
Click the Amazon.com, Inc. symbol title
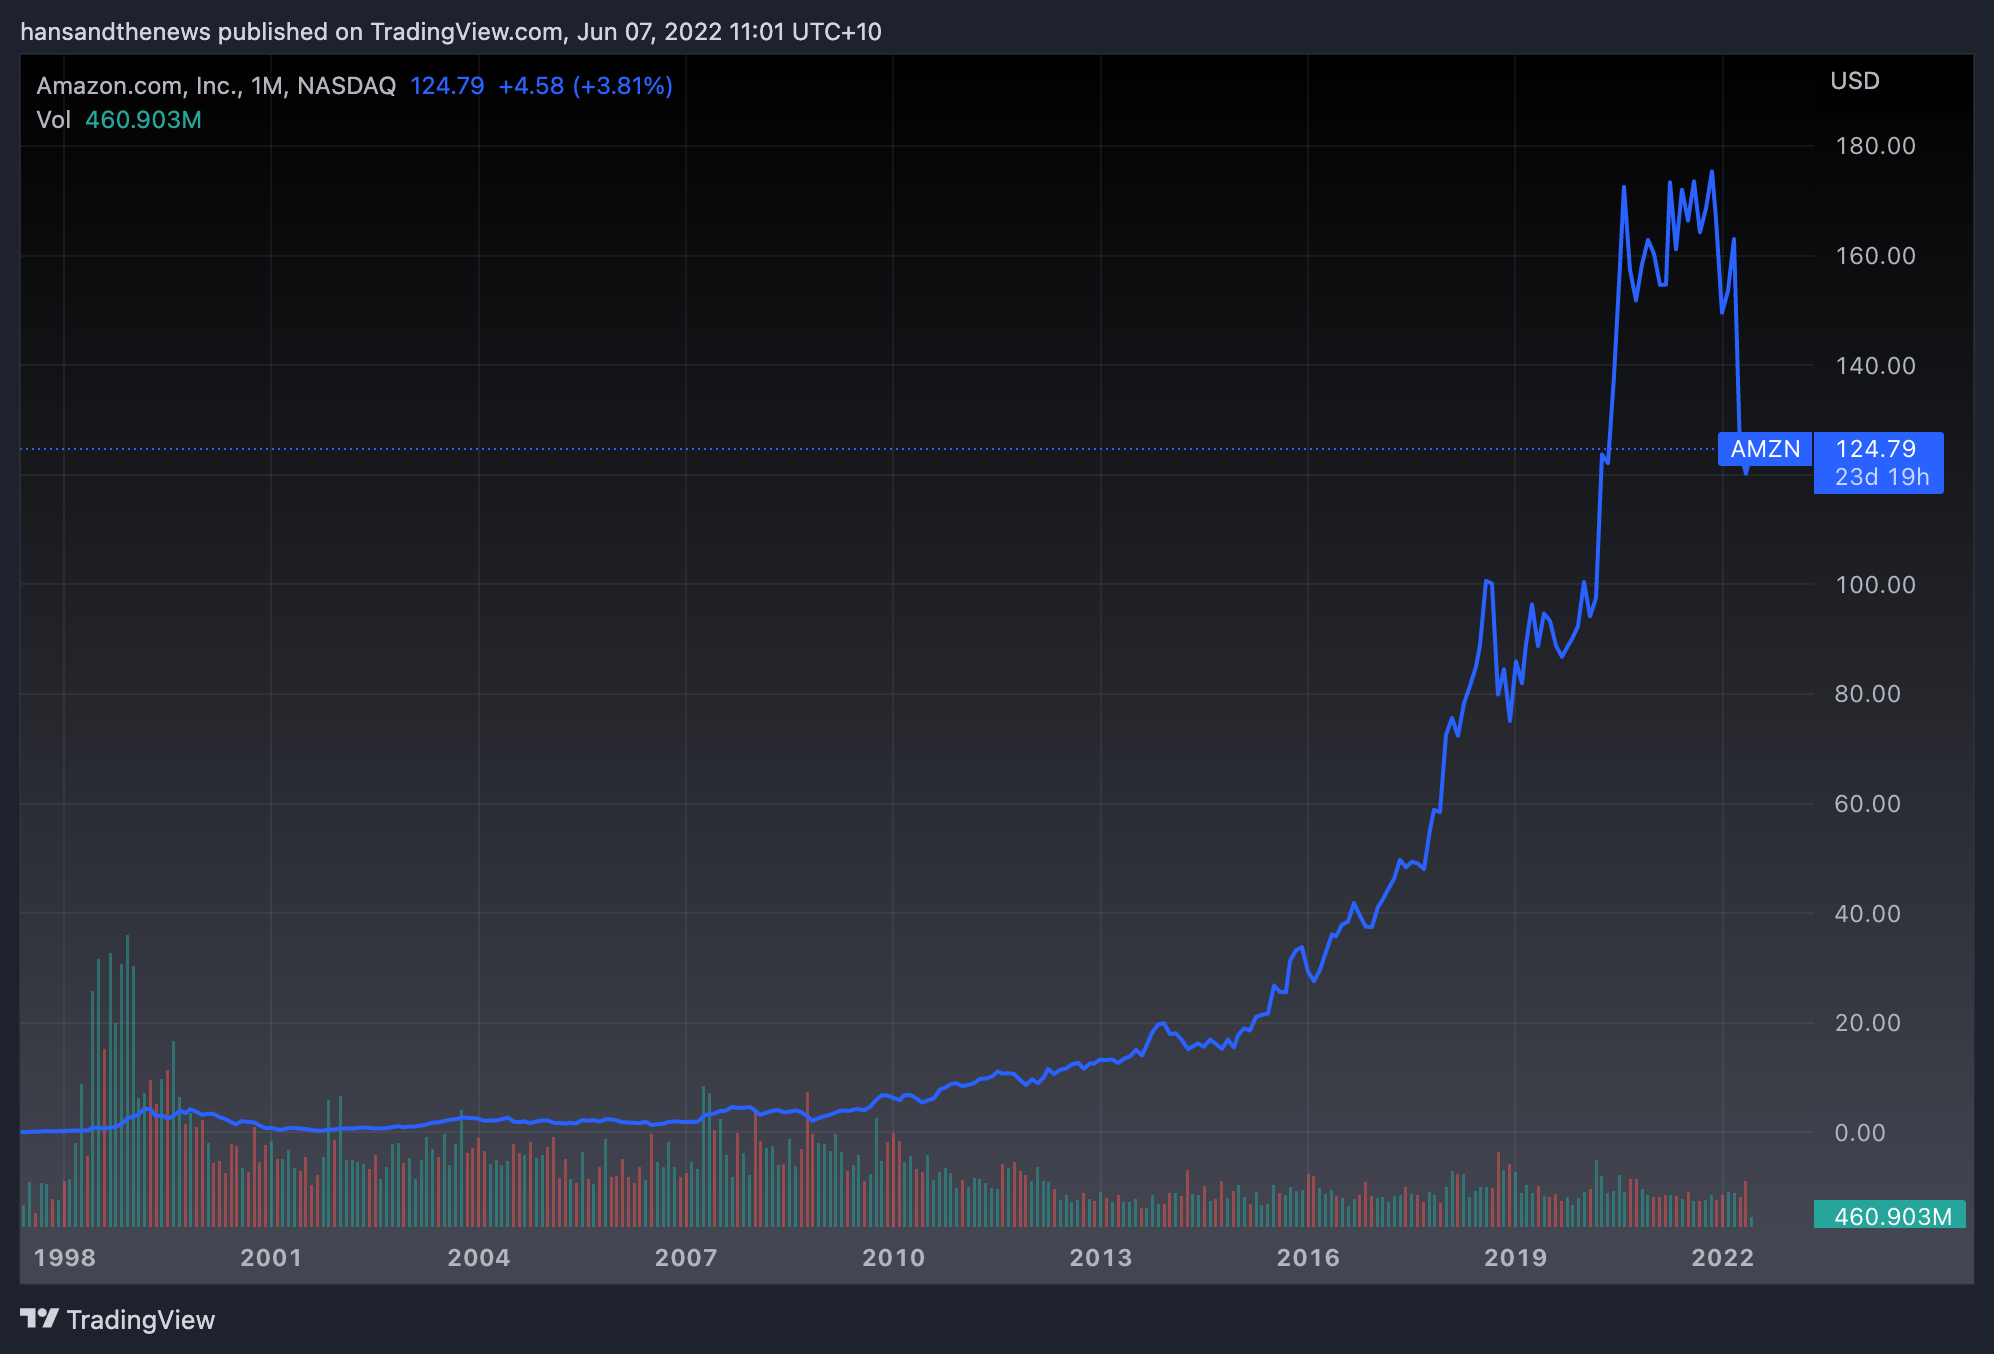136,86
